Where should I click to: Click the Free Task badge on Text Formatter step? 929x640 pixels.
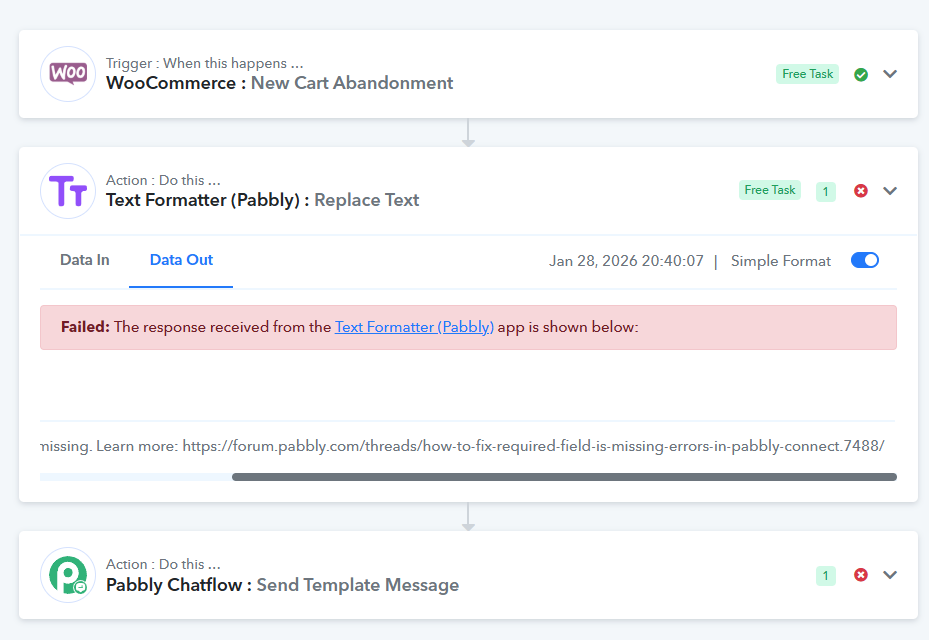pyautogui.click(x=770, y=190)
